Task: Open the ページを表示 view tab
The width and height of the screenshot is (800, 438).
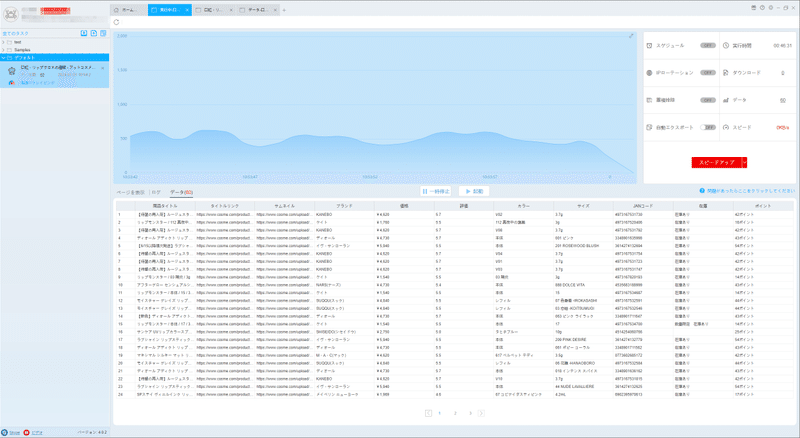Action: click(131, 192)
